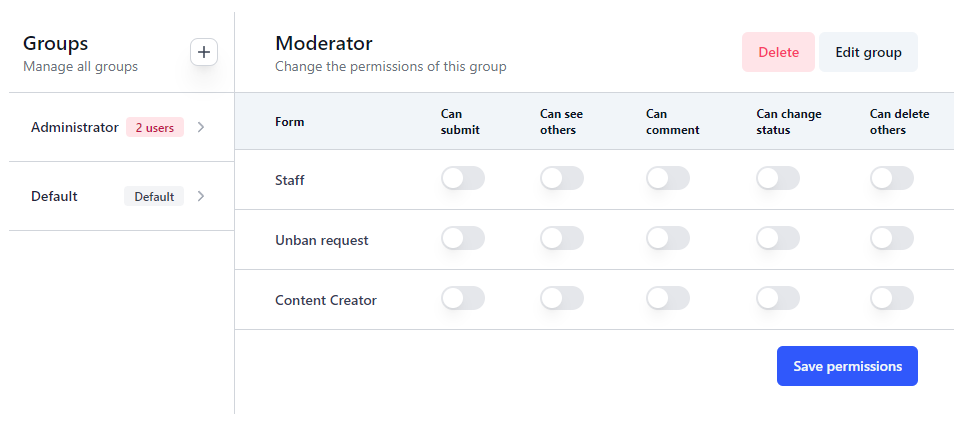The height and width of the screenshot is (425, 963).
Task: Expand the Default group chevron
Action: [201, 196]
